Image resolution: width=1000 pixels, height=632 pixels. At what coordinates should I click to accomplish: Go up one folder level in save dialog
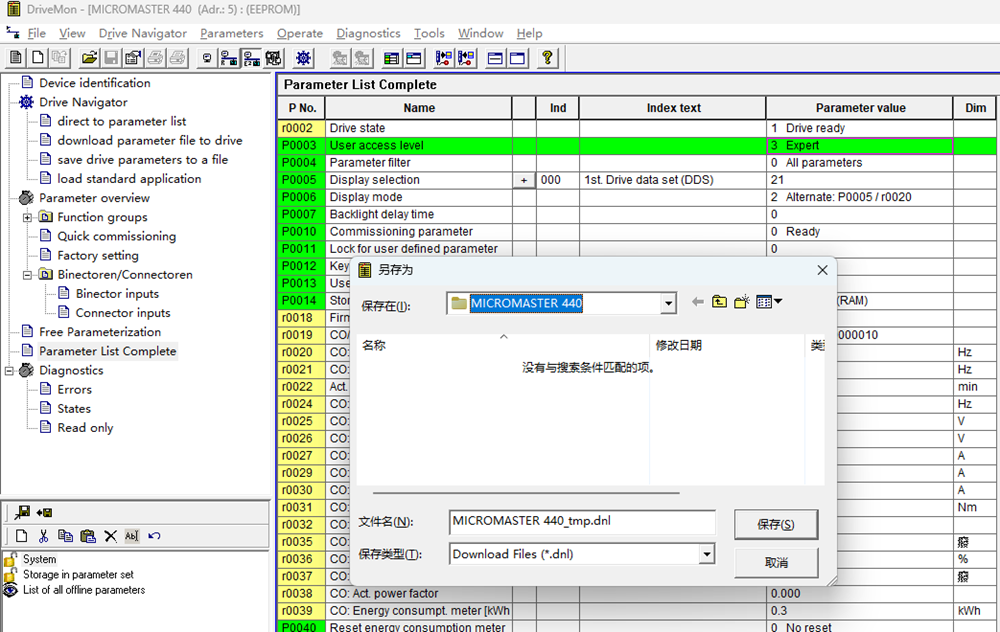pyautogui.click(x=719, y=302)
